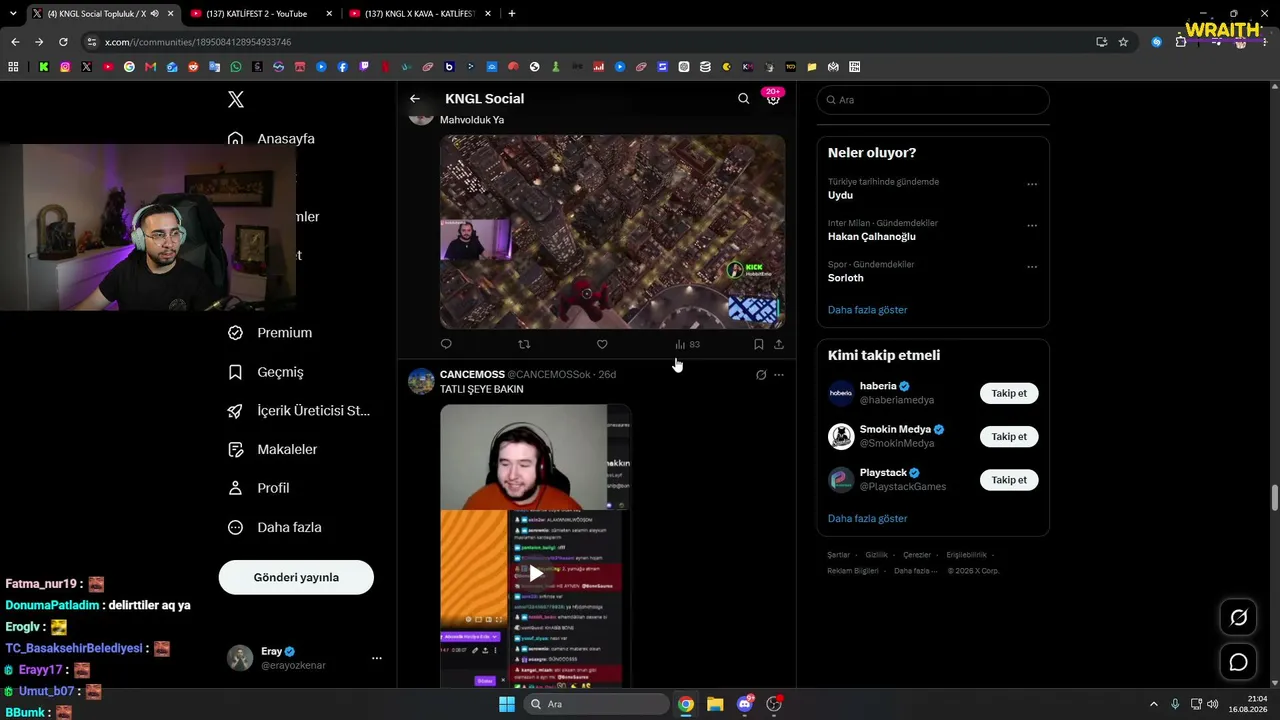The width and height of the screenshot is (1280, 720).
Task: Search within the KNGL Social community
Action: 743,99
